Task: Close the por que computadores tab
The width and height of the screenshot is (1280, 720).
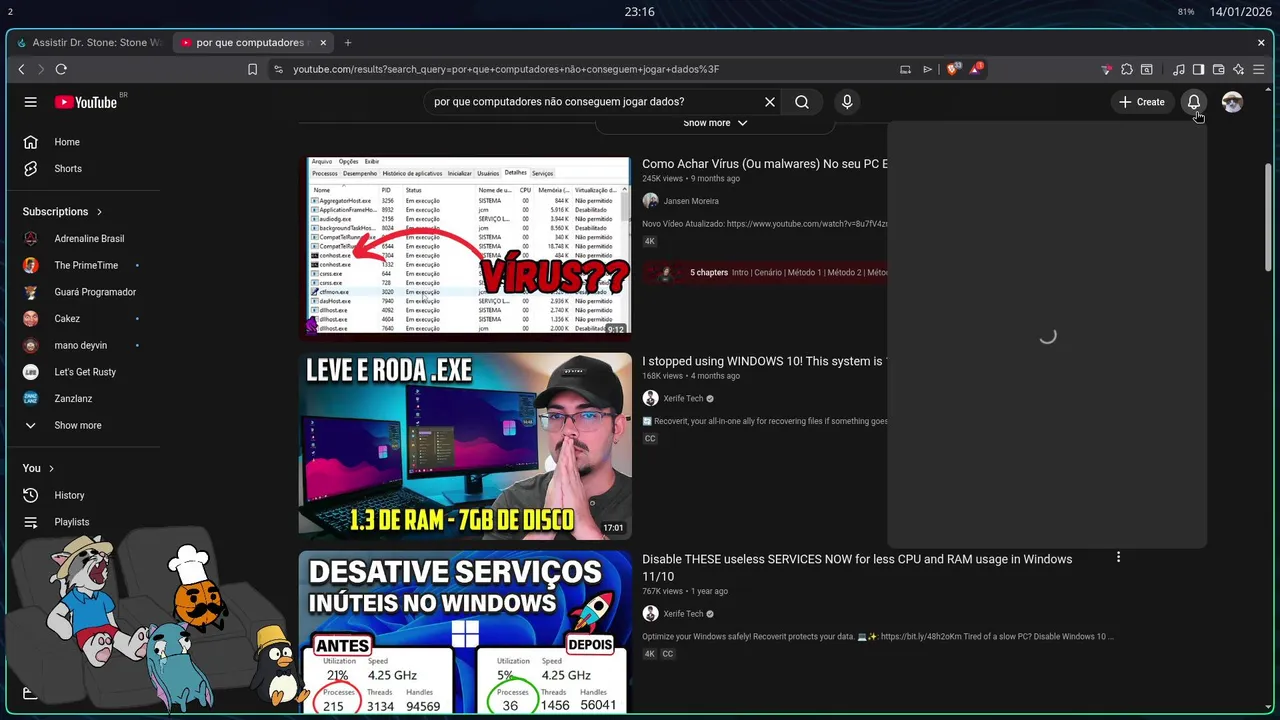Action: pos(321,43)
